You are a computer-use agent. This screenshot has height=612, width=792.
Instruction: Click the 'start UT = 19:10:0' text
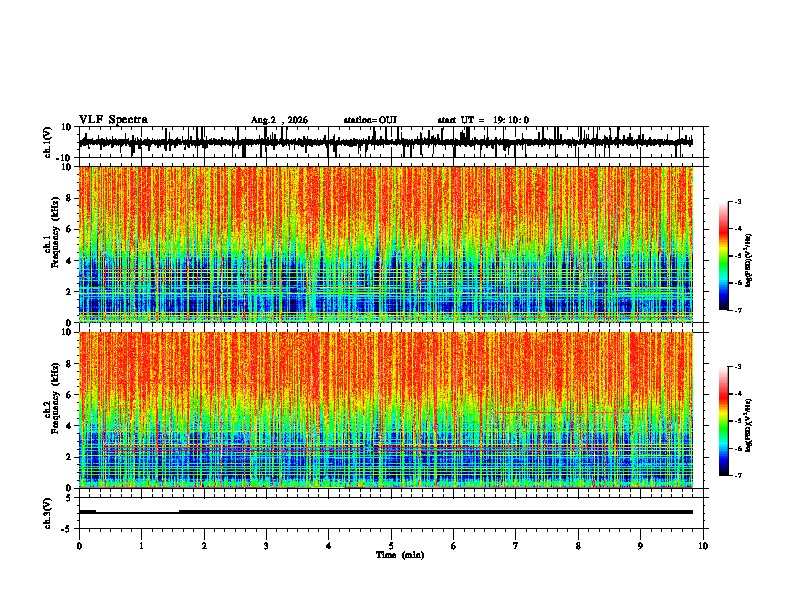click(483, 120)
